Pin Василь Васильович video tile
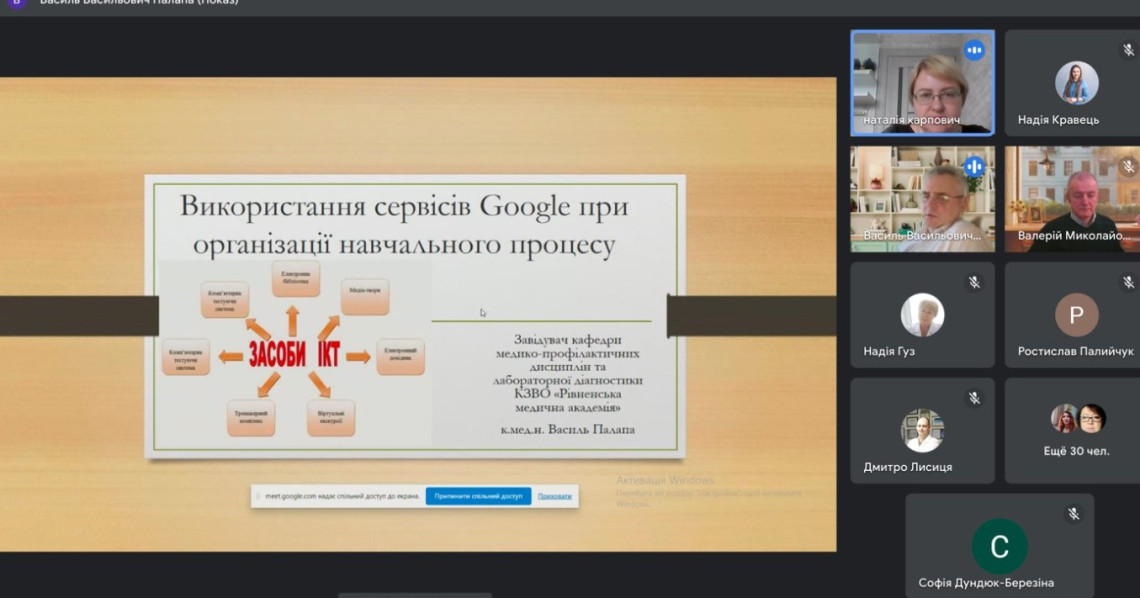 pyautogui.click(x=923, y=199)
